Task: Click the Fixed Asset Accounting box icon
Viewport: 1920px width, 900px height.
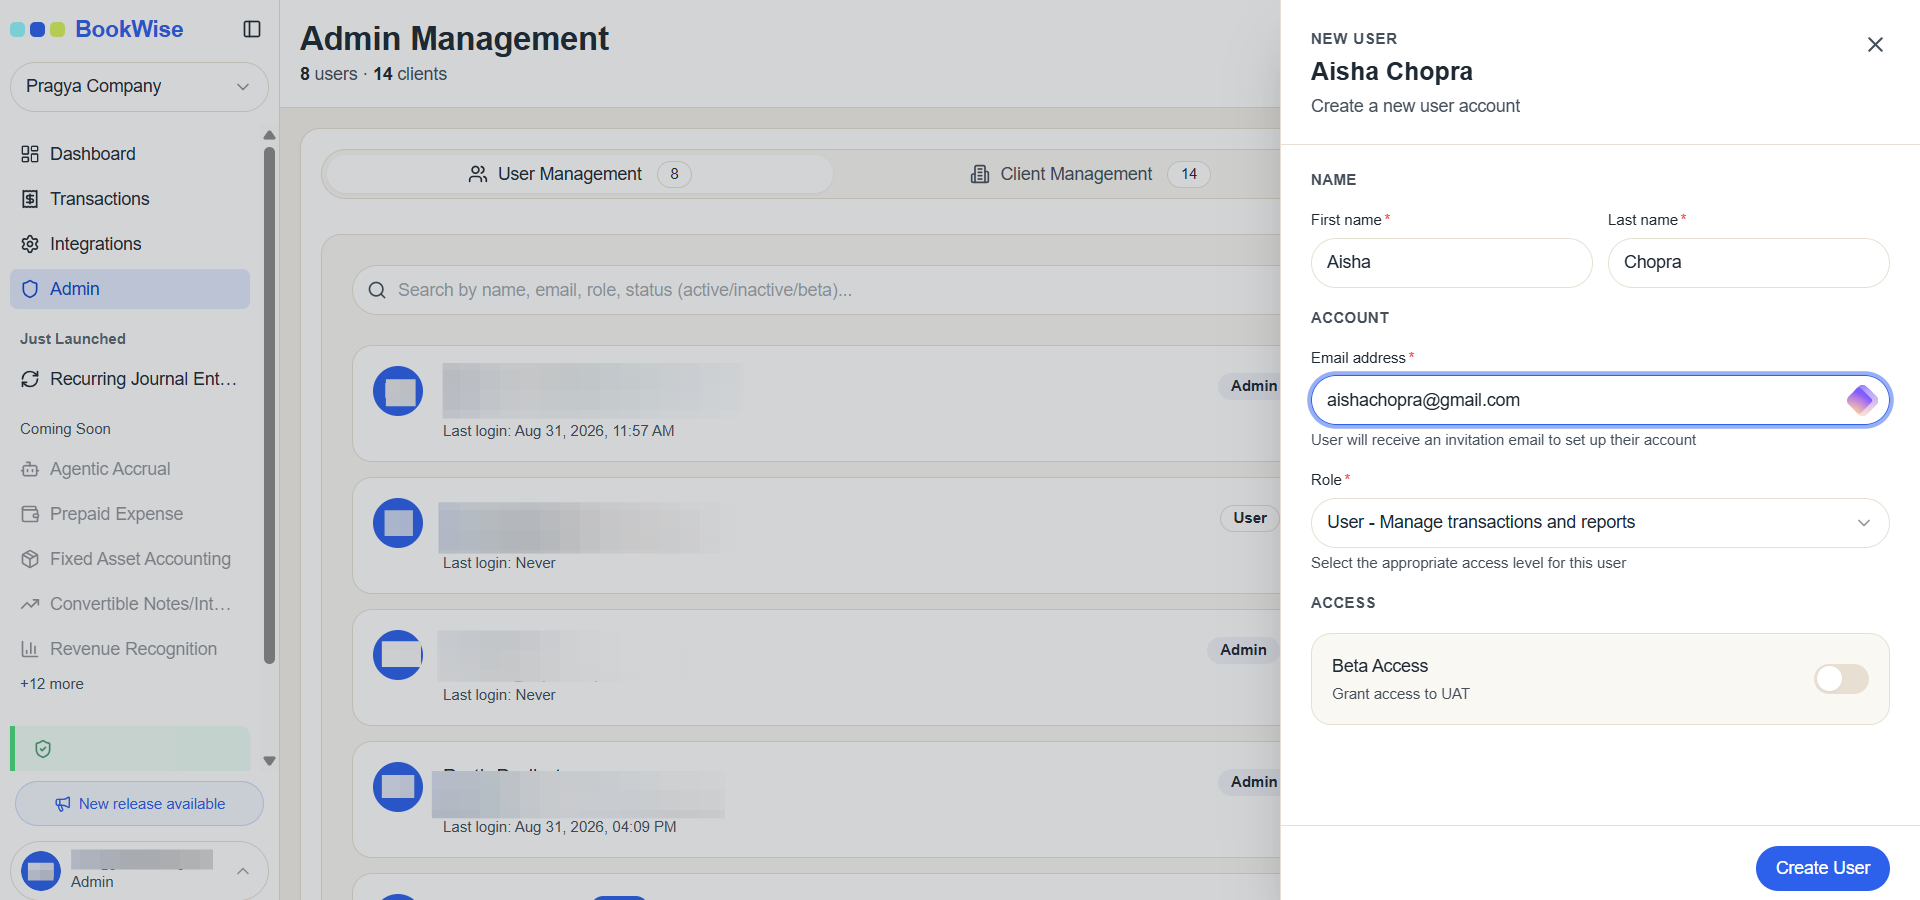Action: [x=30, y=559]
